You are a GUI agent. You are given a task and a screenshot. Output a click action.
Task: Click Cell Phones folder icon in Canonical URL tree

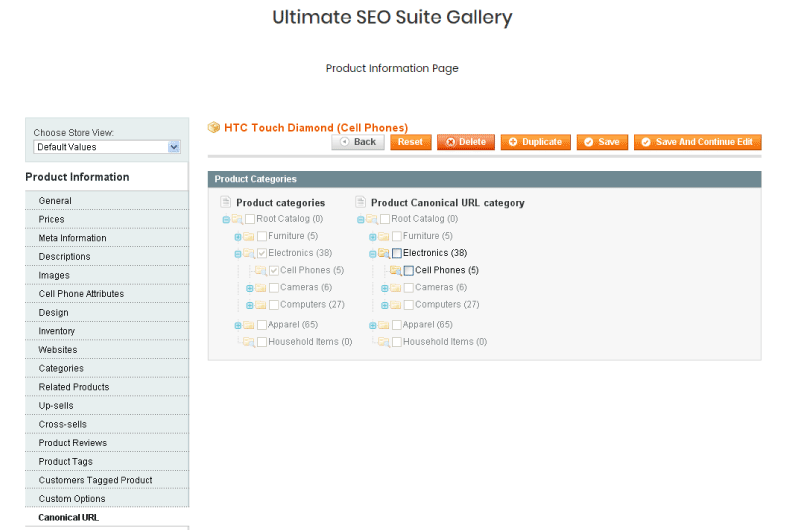[x=395, y=270]
